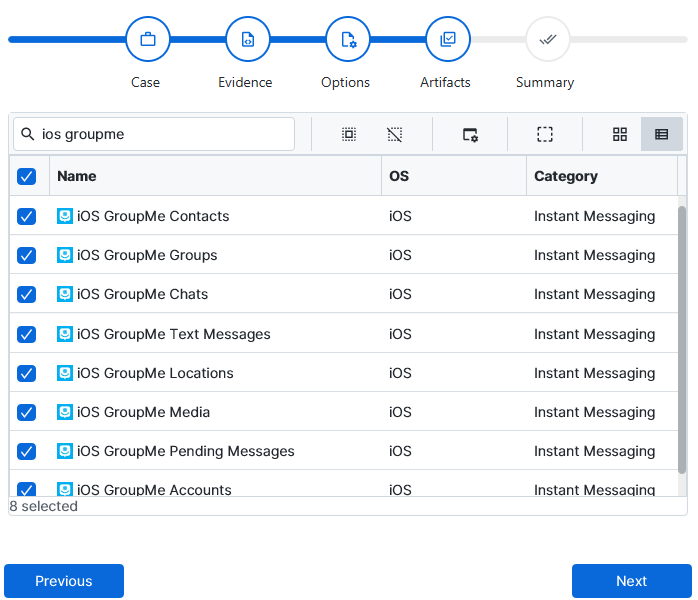Sort by the Name column header
Image resolution: width=698 pixels, height=600 pixels.
(215, 176)
